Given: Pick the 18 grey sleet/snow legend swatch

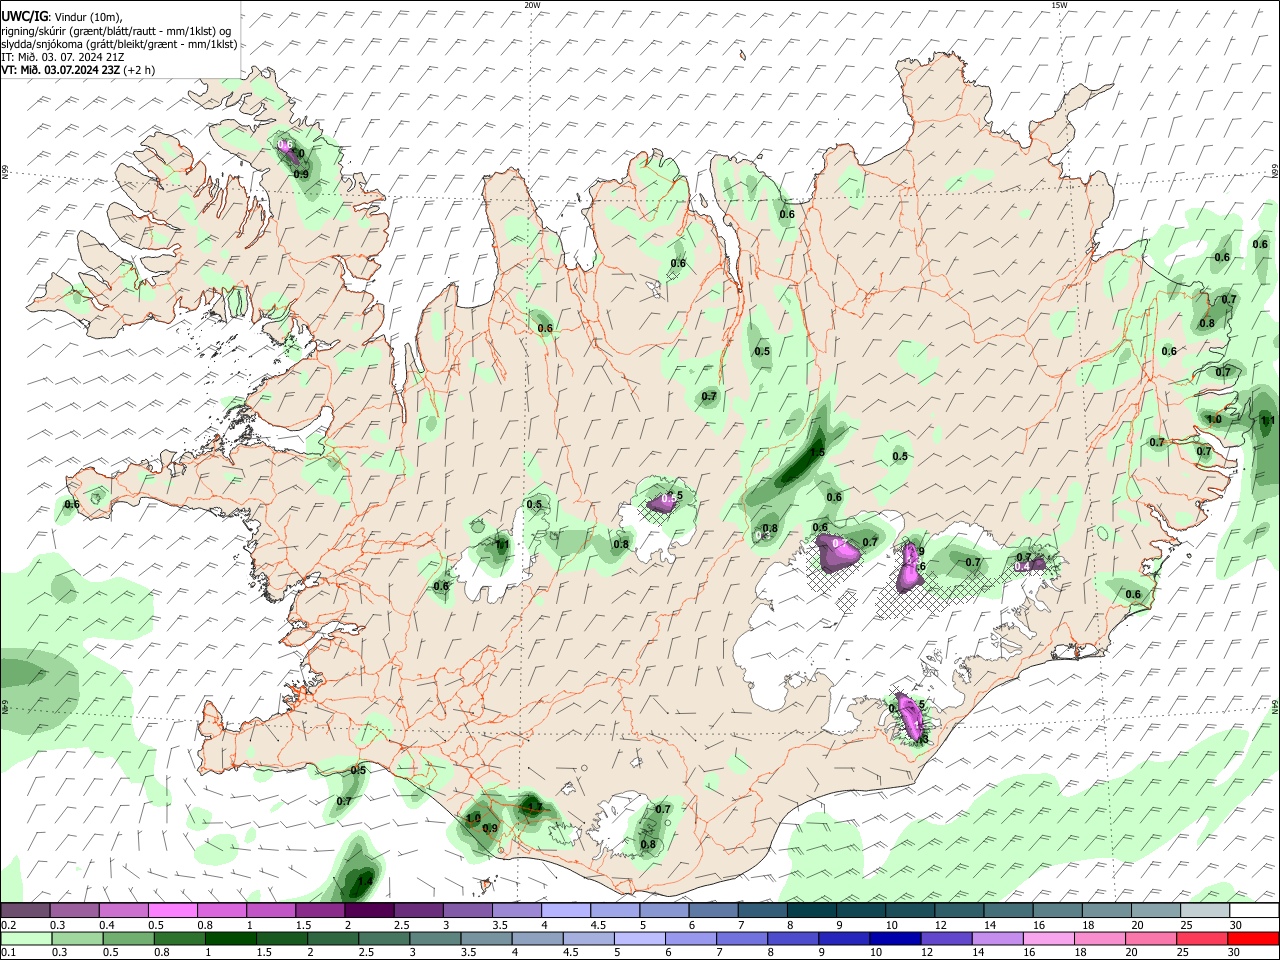Looking at the screenshot, I should pyautogui.click(x=1106, y=910).
